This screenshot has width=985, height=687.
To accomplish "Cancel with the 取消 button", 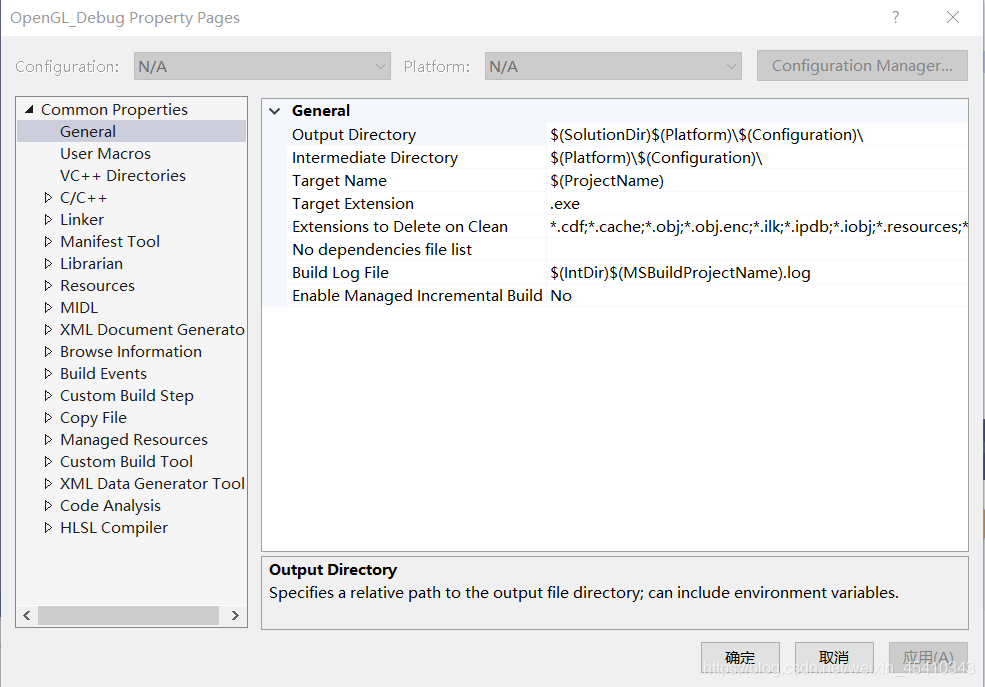I will click(x=834, y=657).
